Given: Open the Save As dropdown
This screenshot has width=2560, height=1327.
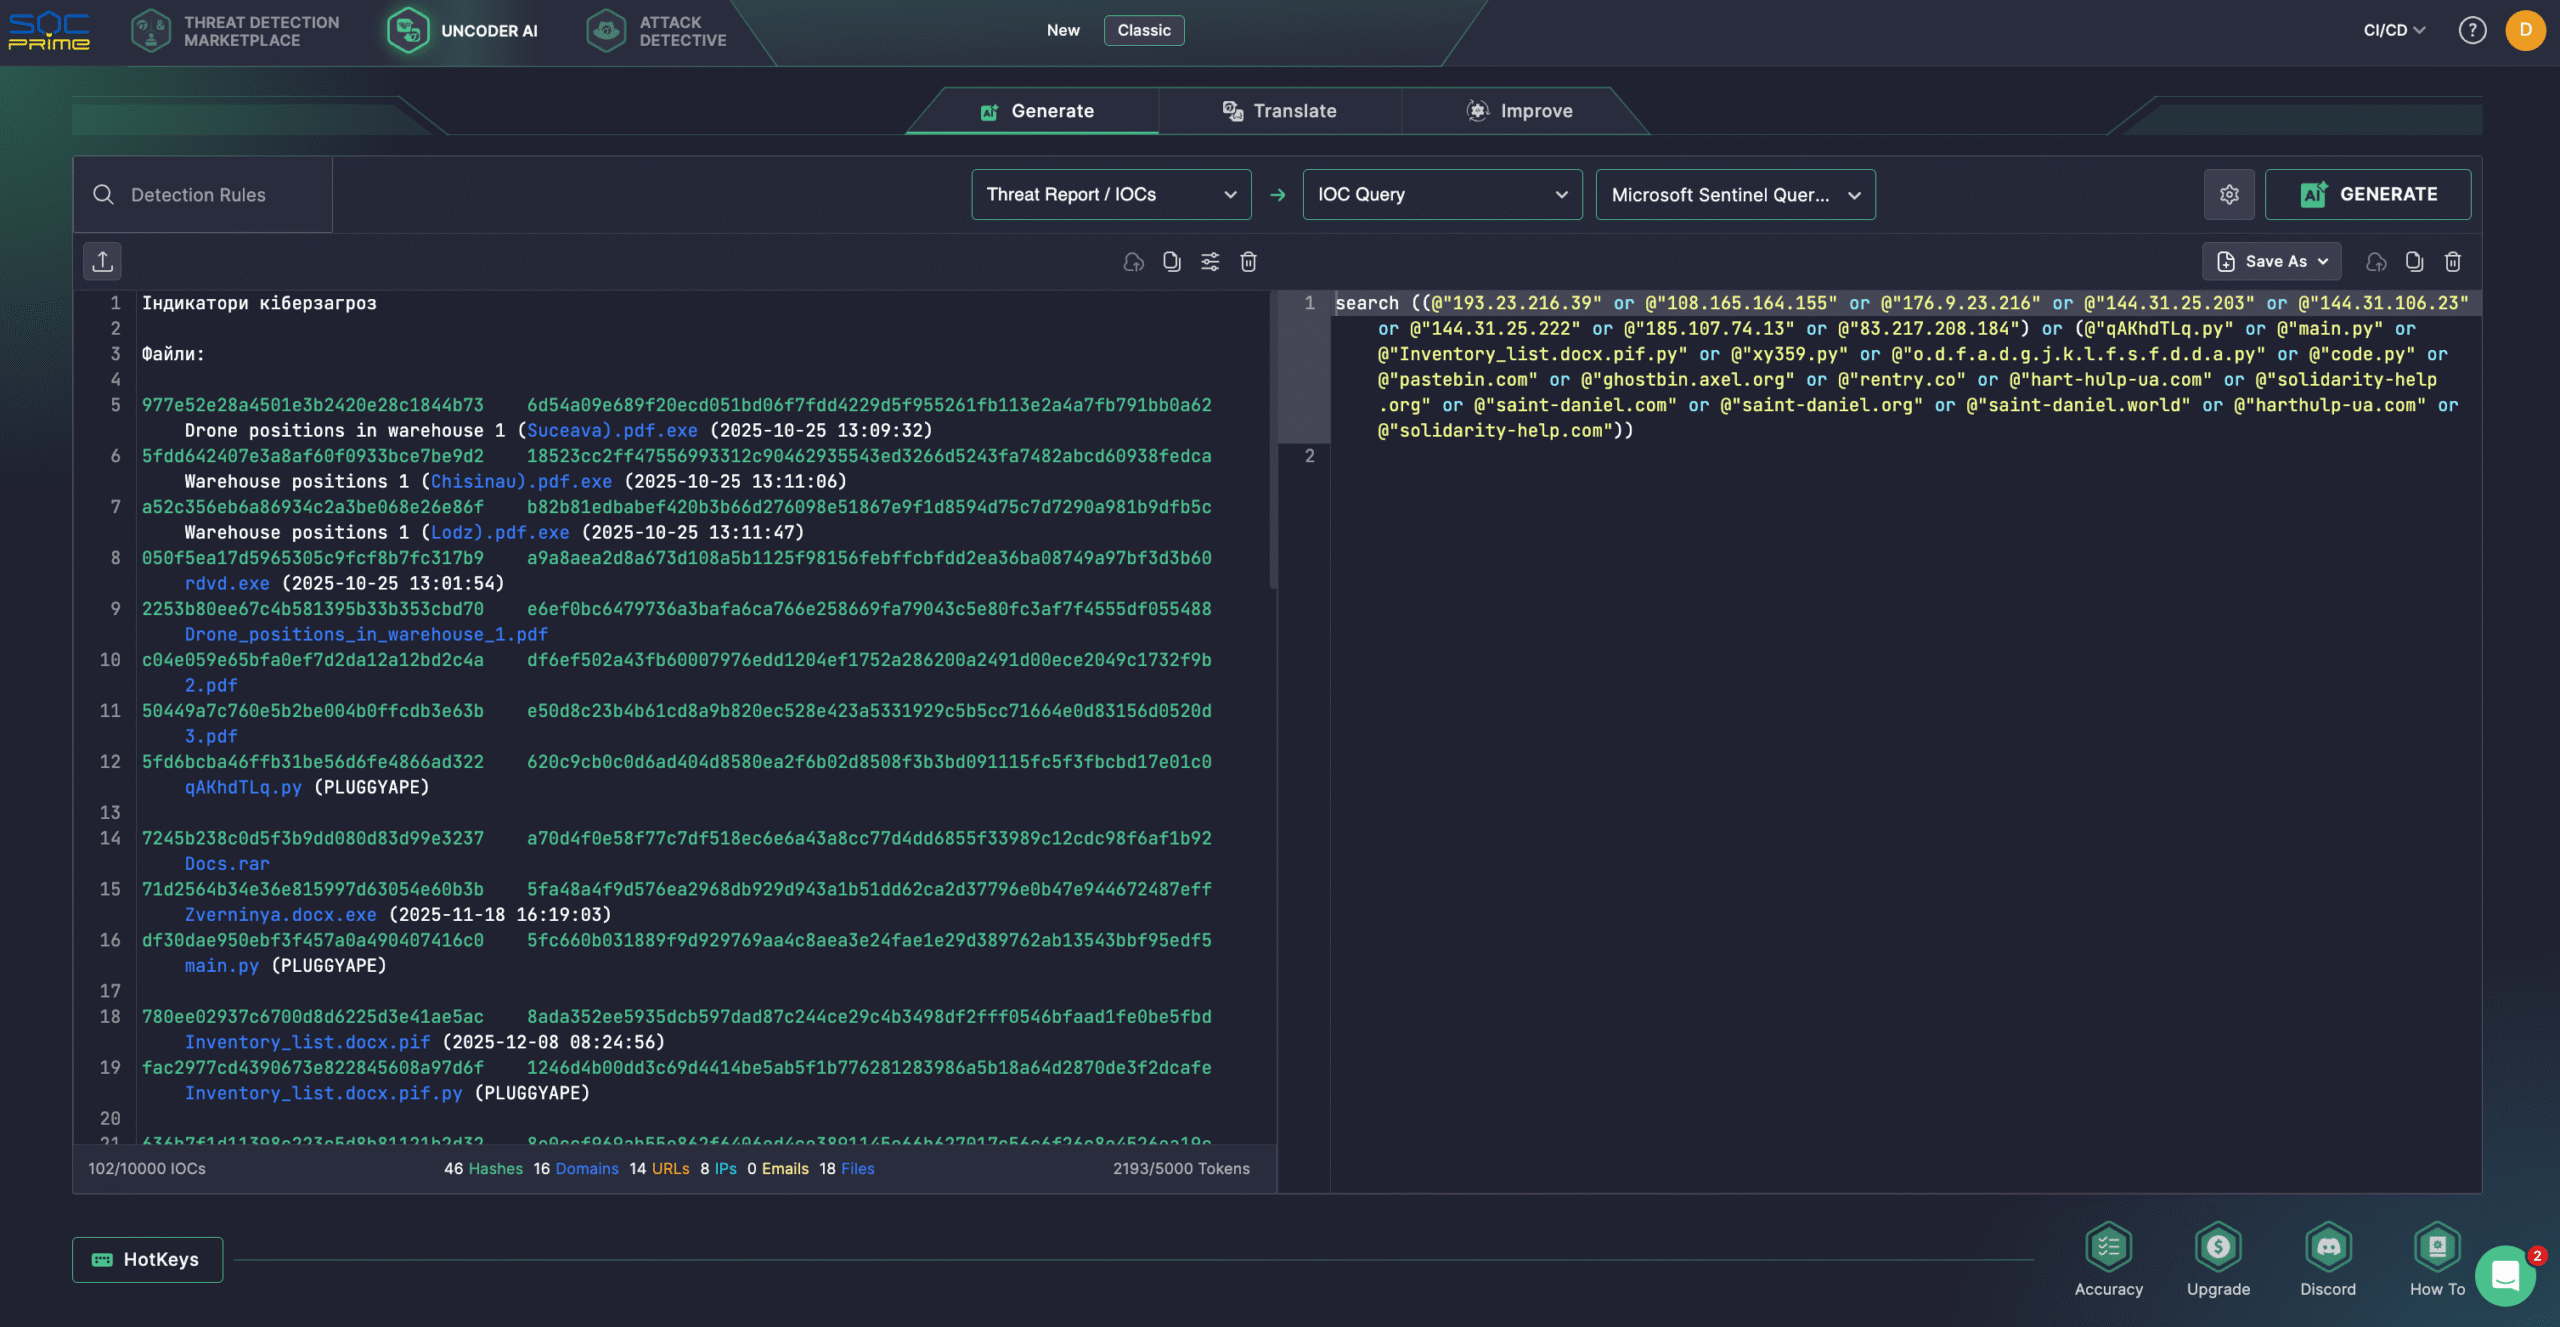Looking at the screenshot, I should pos(2271,261).
